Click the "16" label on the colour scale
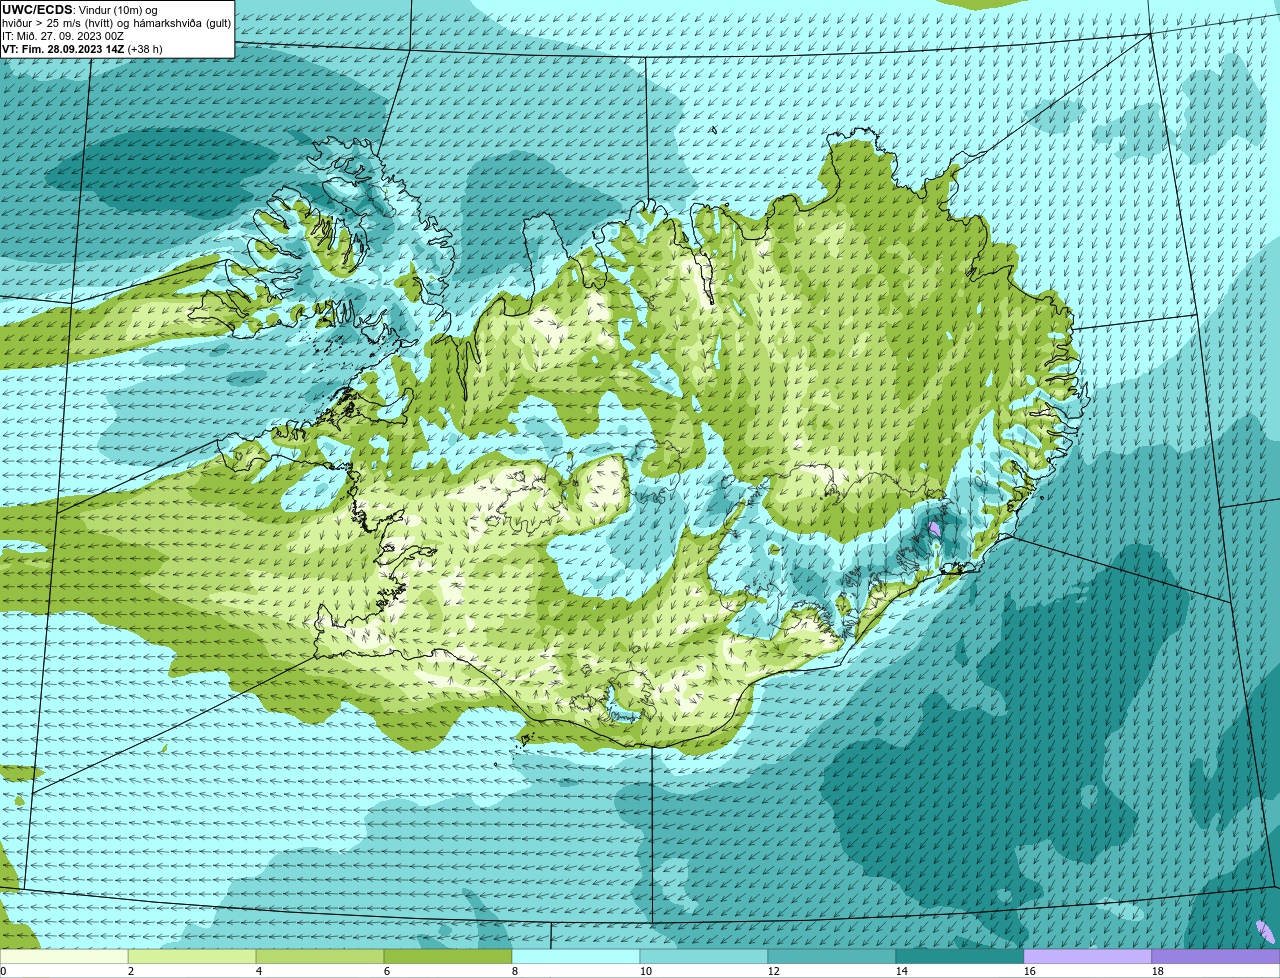 click(1030, 971)
